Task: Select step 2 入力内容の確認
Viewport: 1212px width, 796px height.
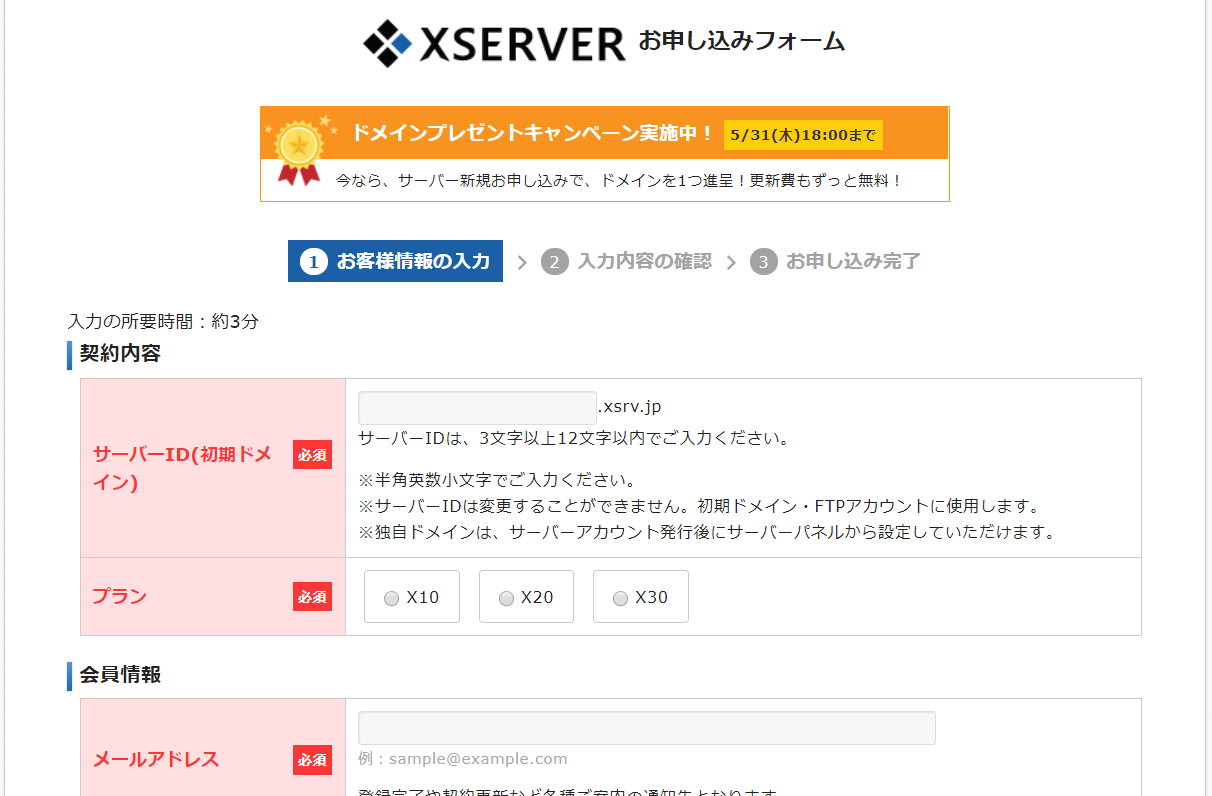Action: tap(627, 262)
